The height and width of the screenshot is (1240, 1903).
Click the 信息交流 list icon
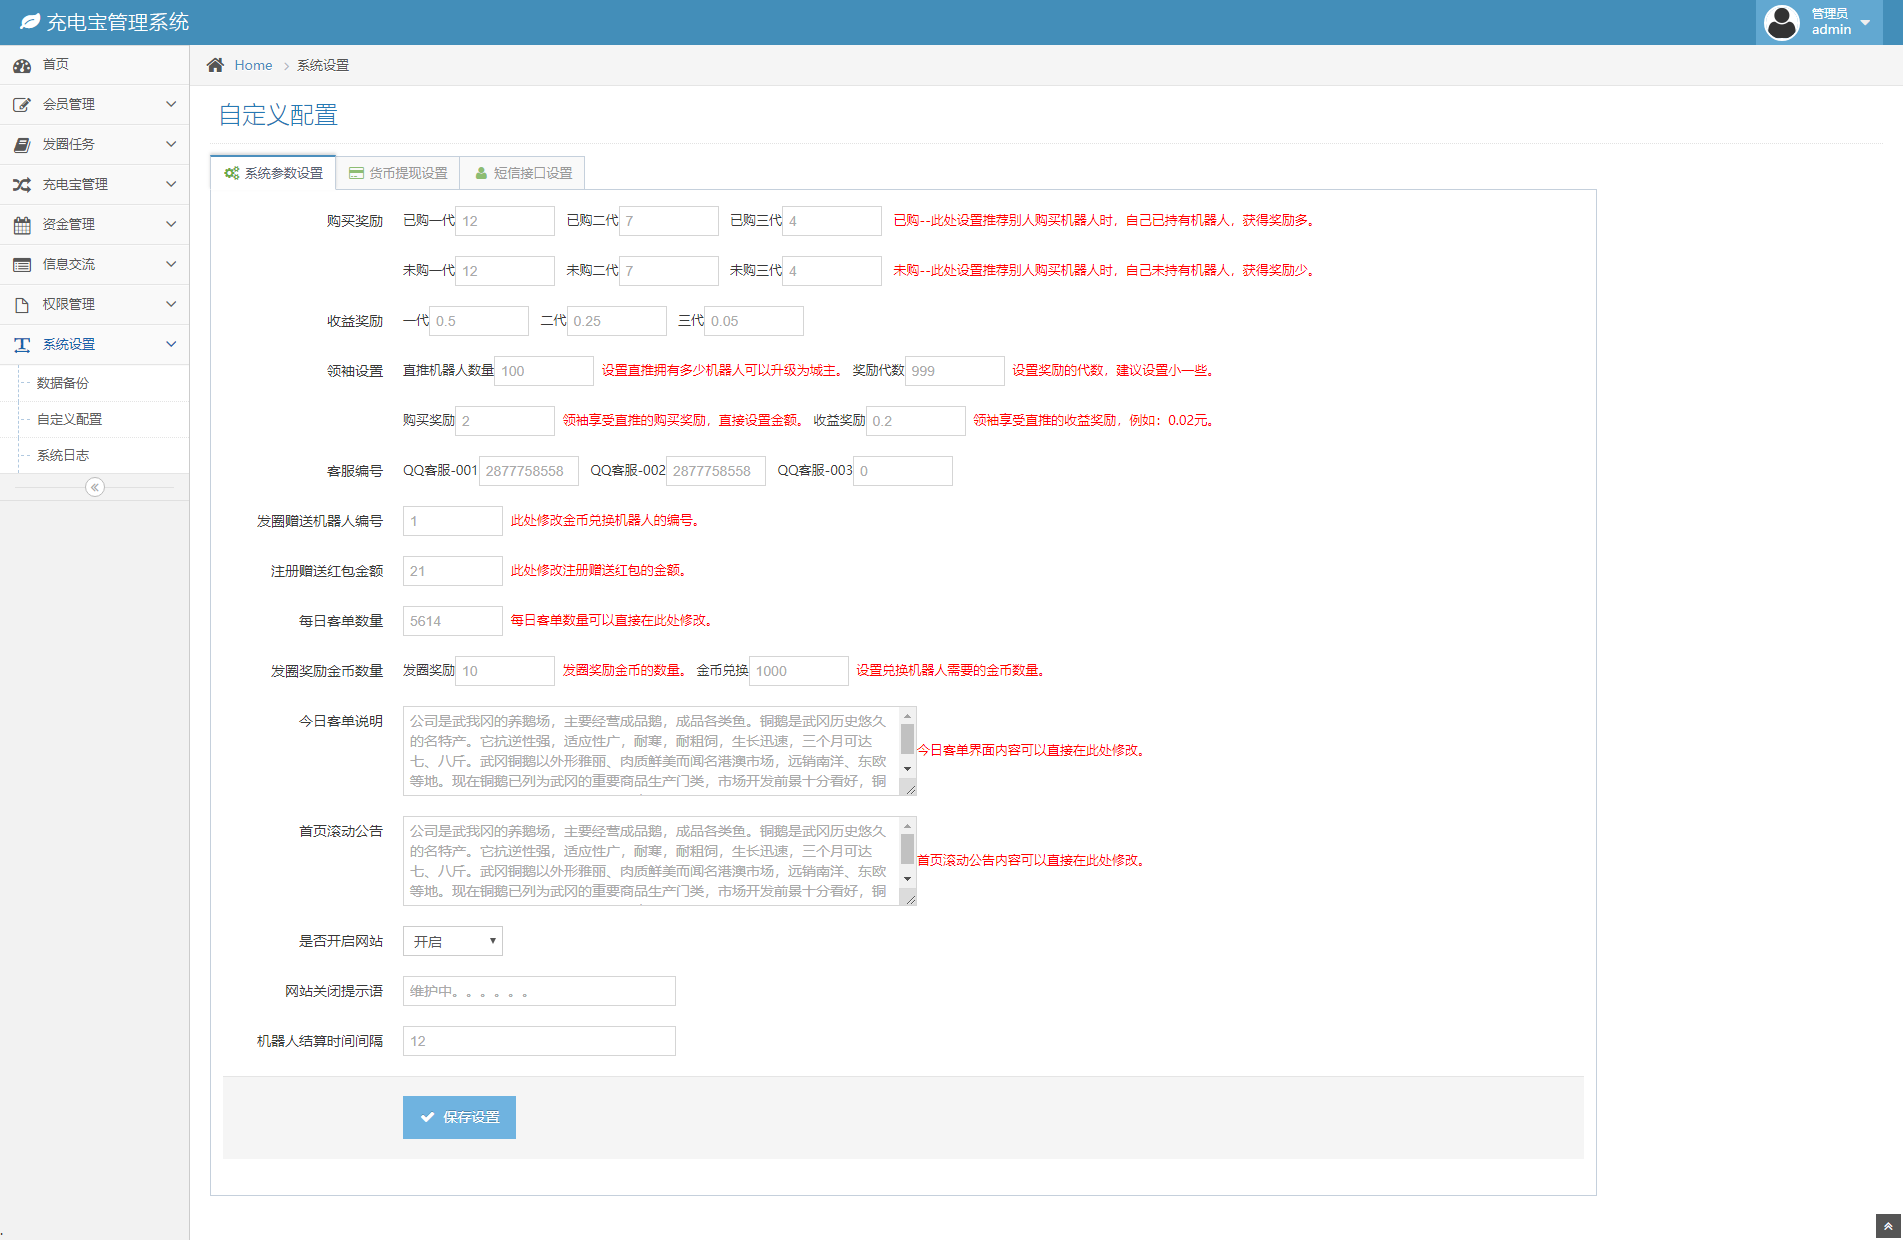tap(22, 265)
